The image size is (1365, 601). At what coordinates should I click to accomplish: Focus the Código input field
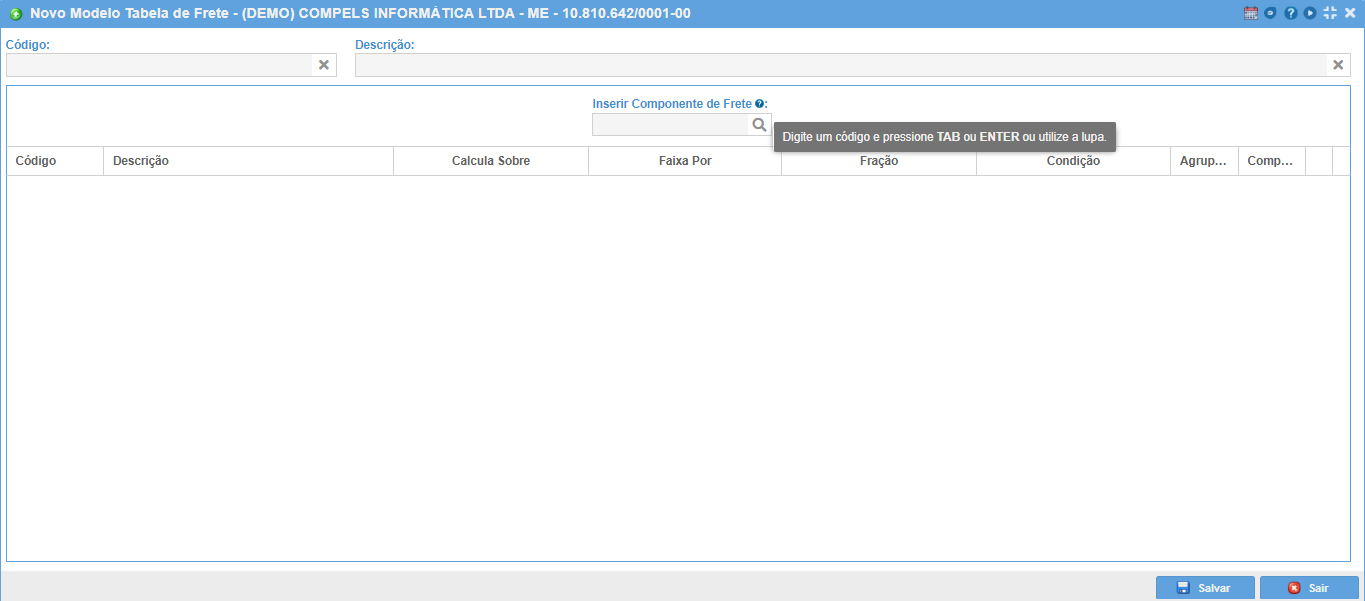[160, 65]
